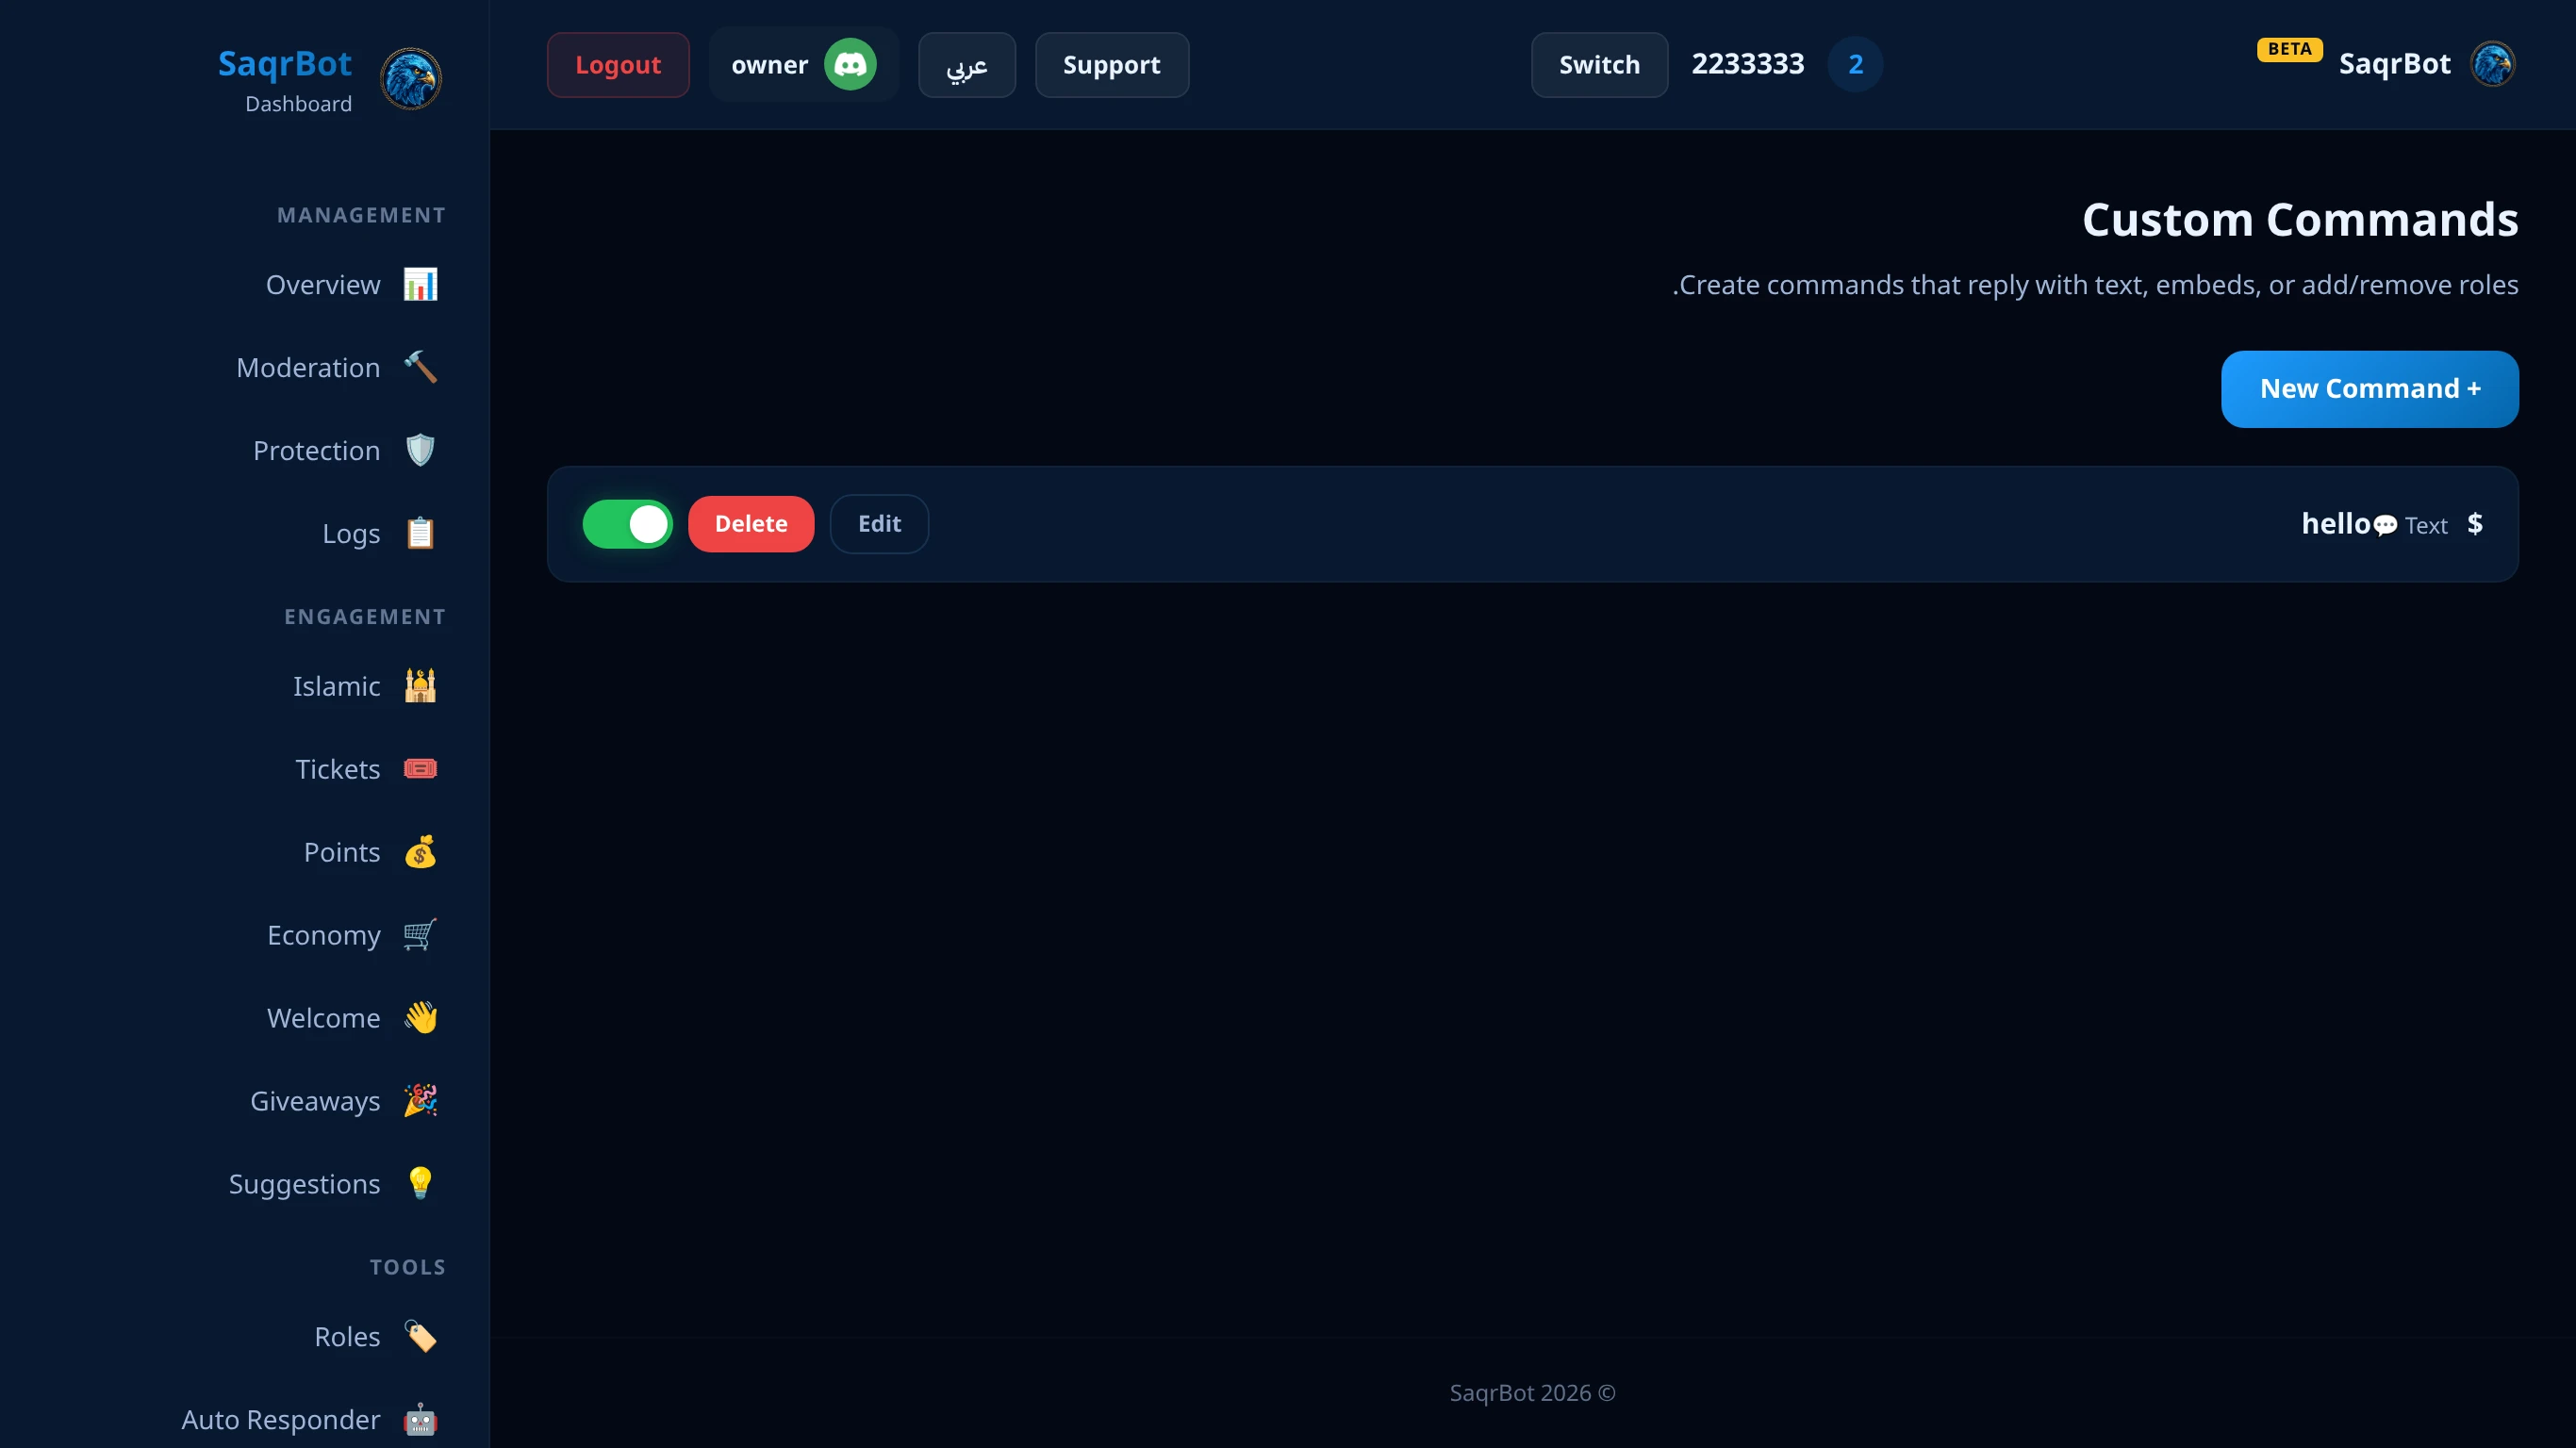This screenshot has width=2576, height=1448.
Task: Click the sidebar SaqrBot falcon logo
Action: click(x=411, y=79)
